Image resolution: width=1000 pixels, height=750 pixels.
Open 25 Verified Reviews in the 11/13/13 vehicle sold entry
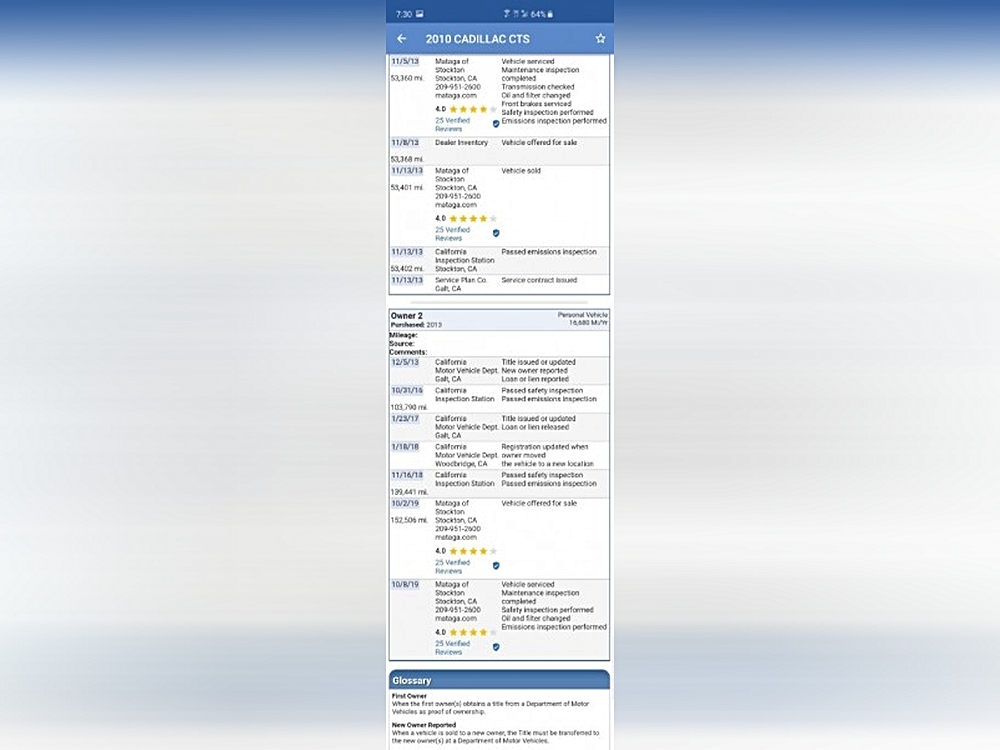(452, 234)
